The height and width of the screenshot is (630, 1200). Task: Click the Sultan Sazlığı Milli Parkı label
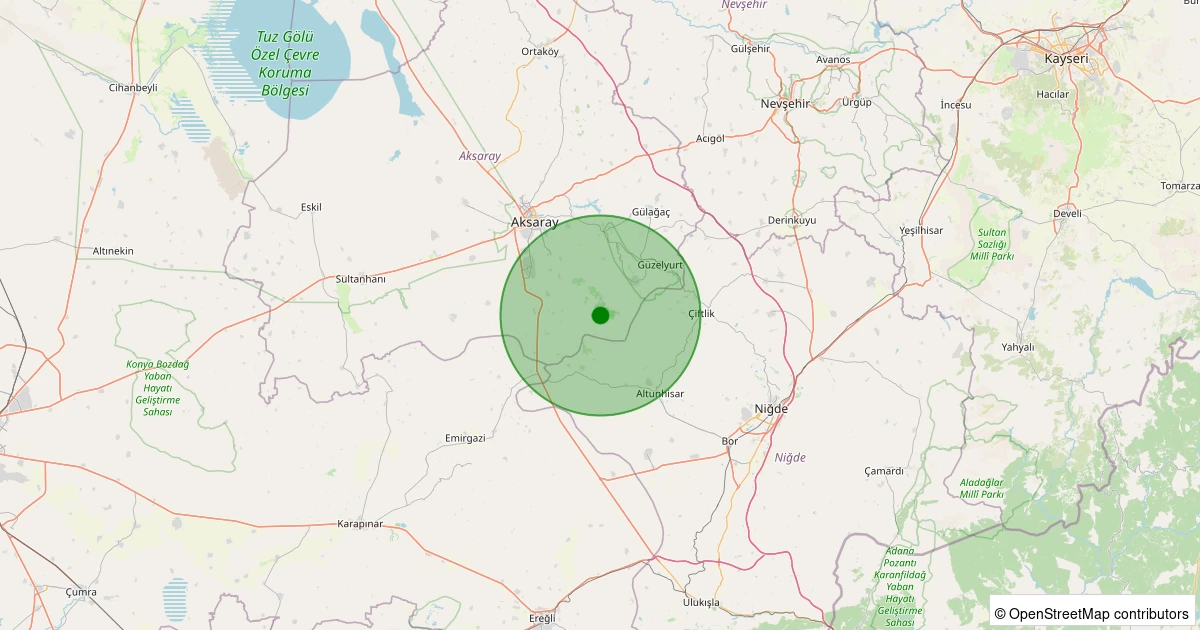(992, 244)
